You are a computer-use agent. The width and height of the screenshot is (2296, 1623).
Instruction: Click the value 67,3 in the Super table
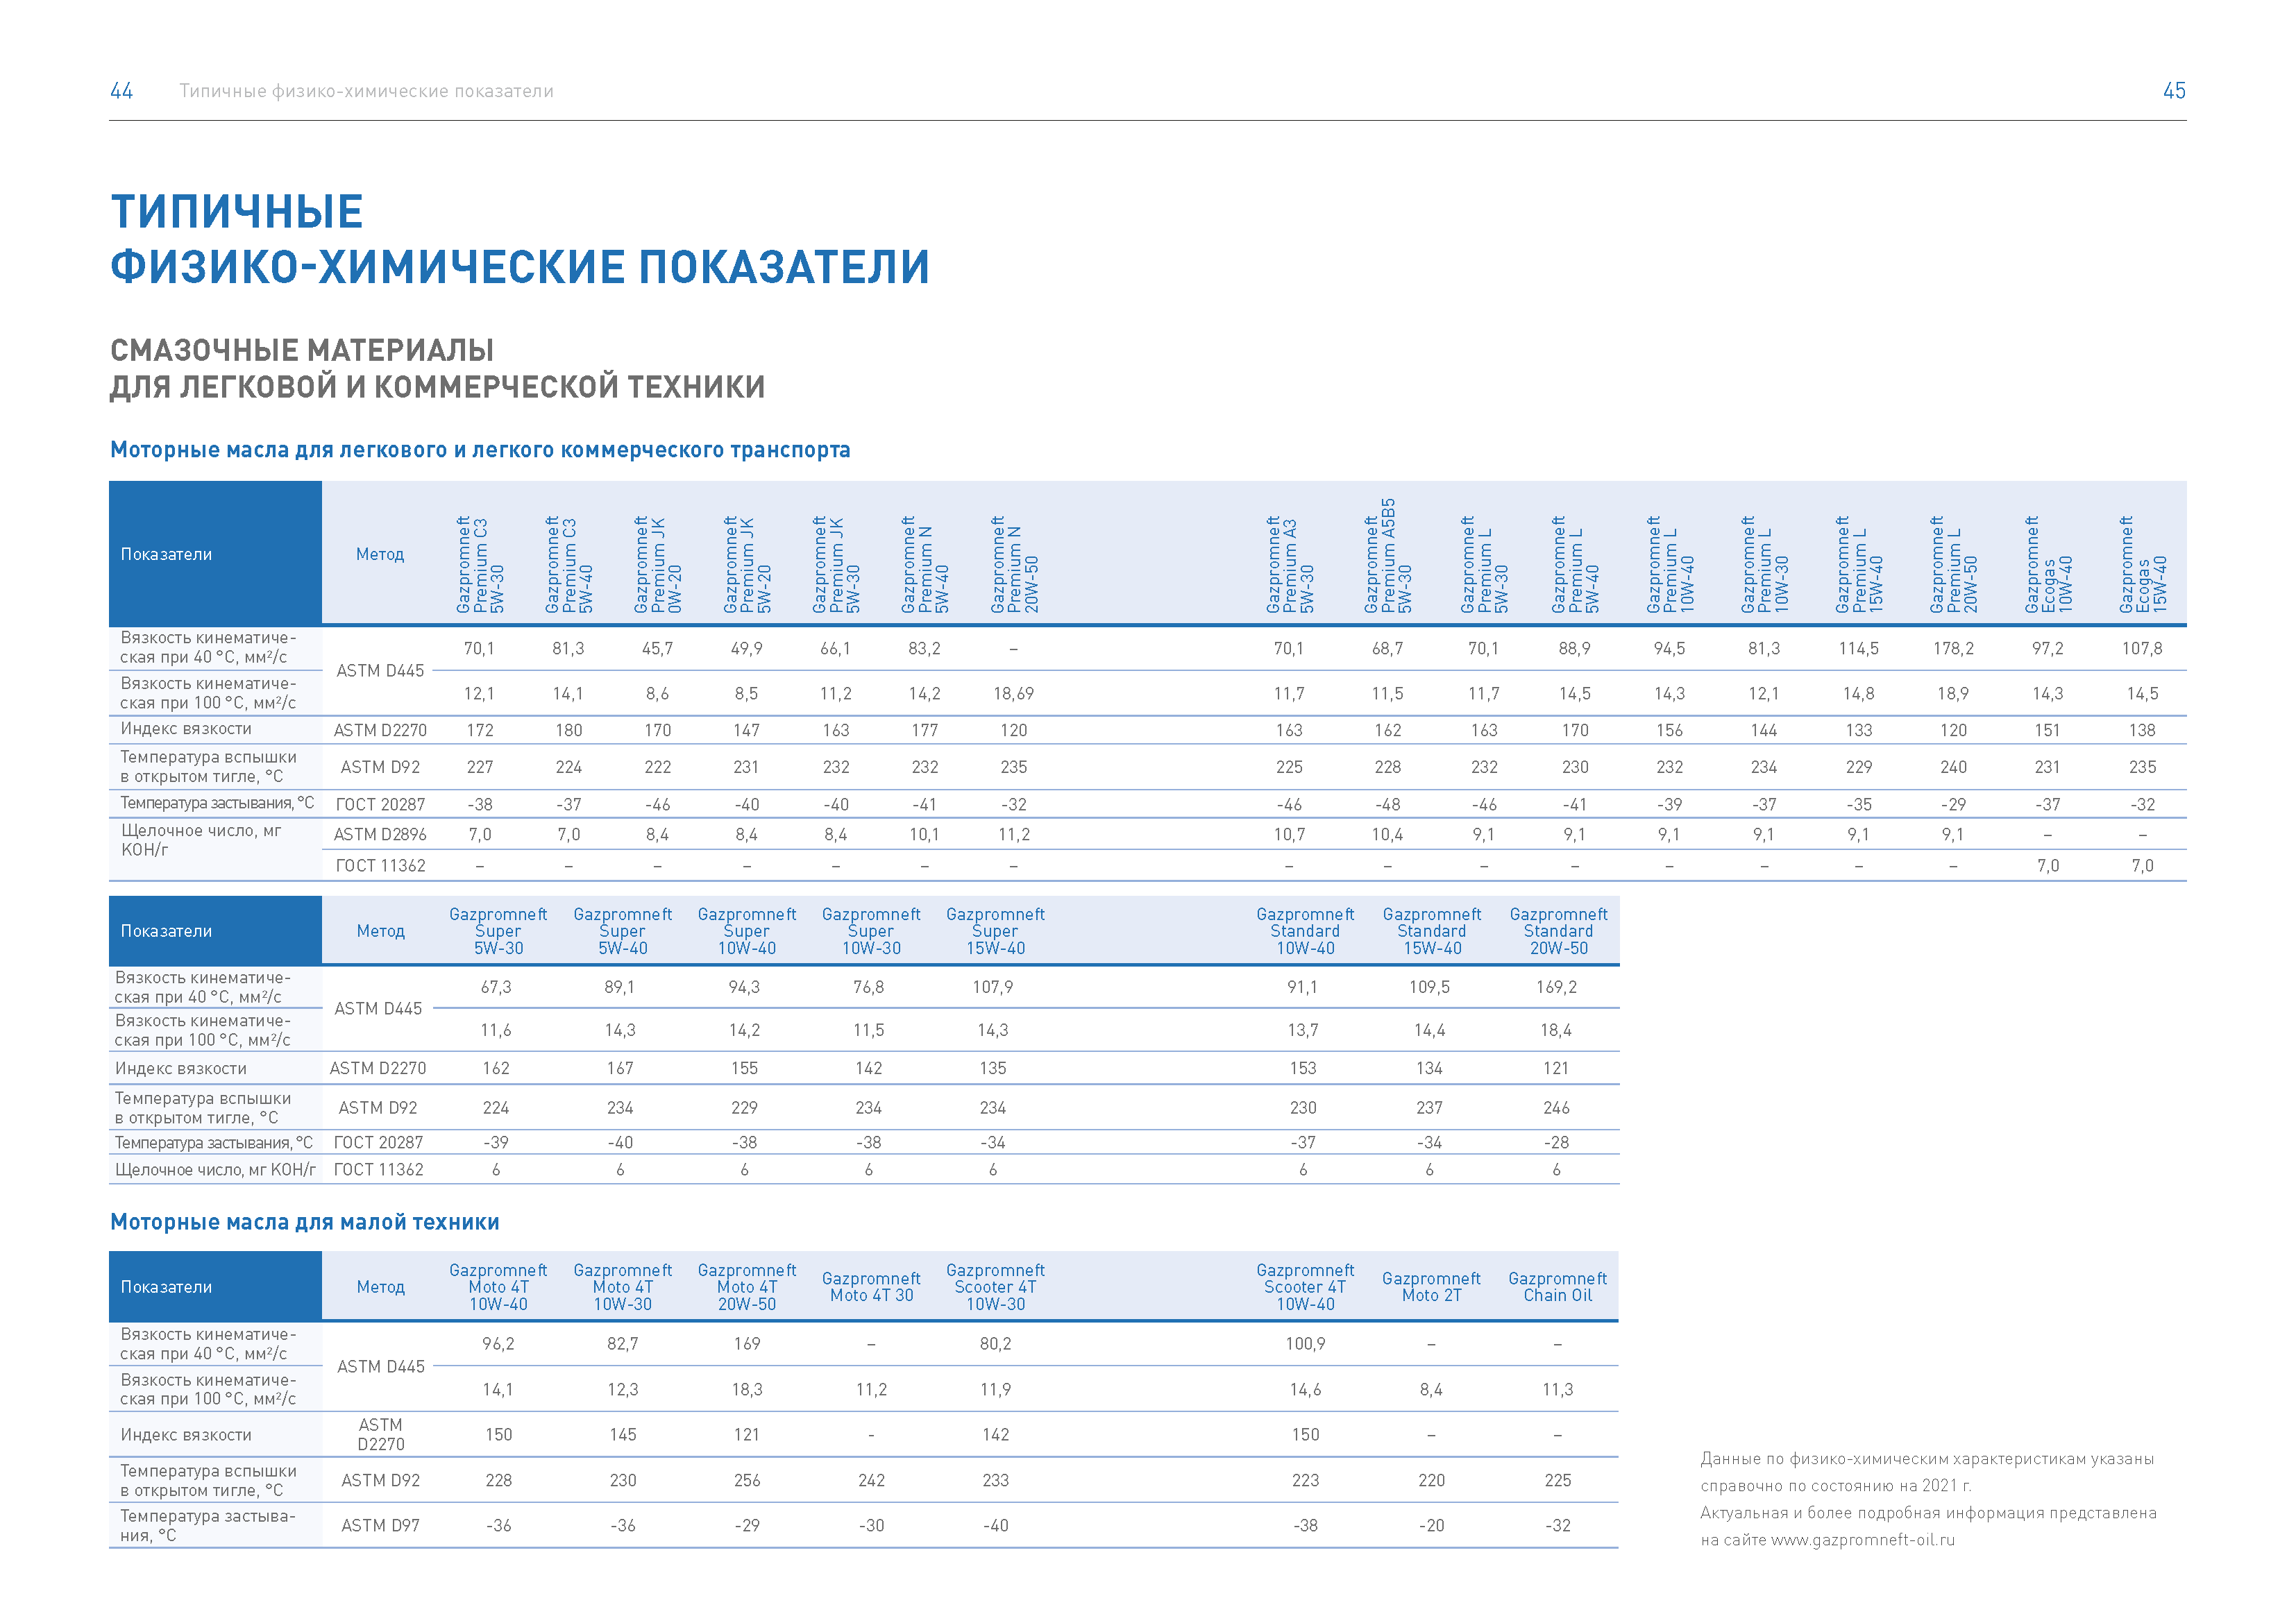(496, 987)
